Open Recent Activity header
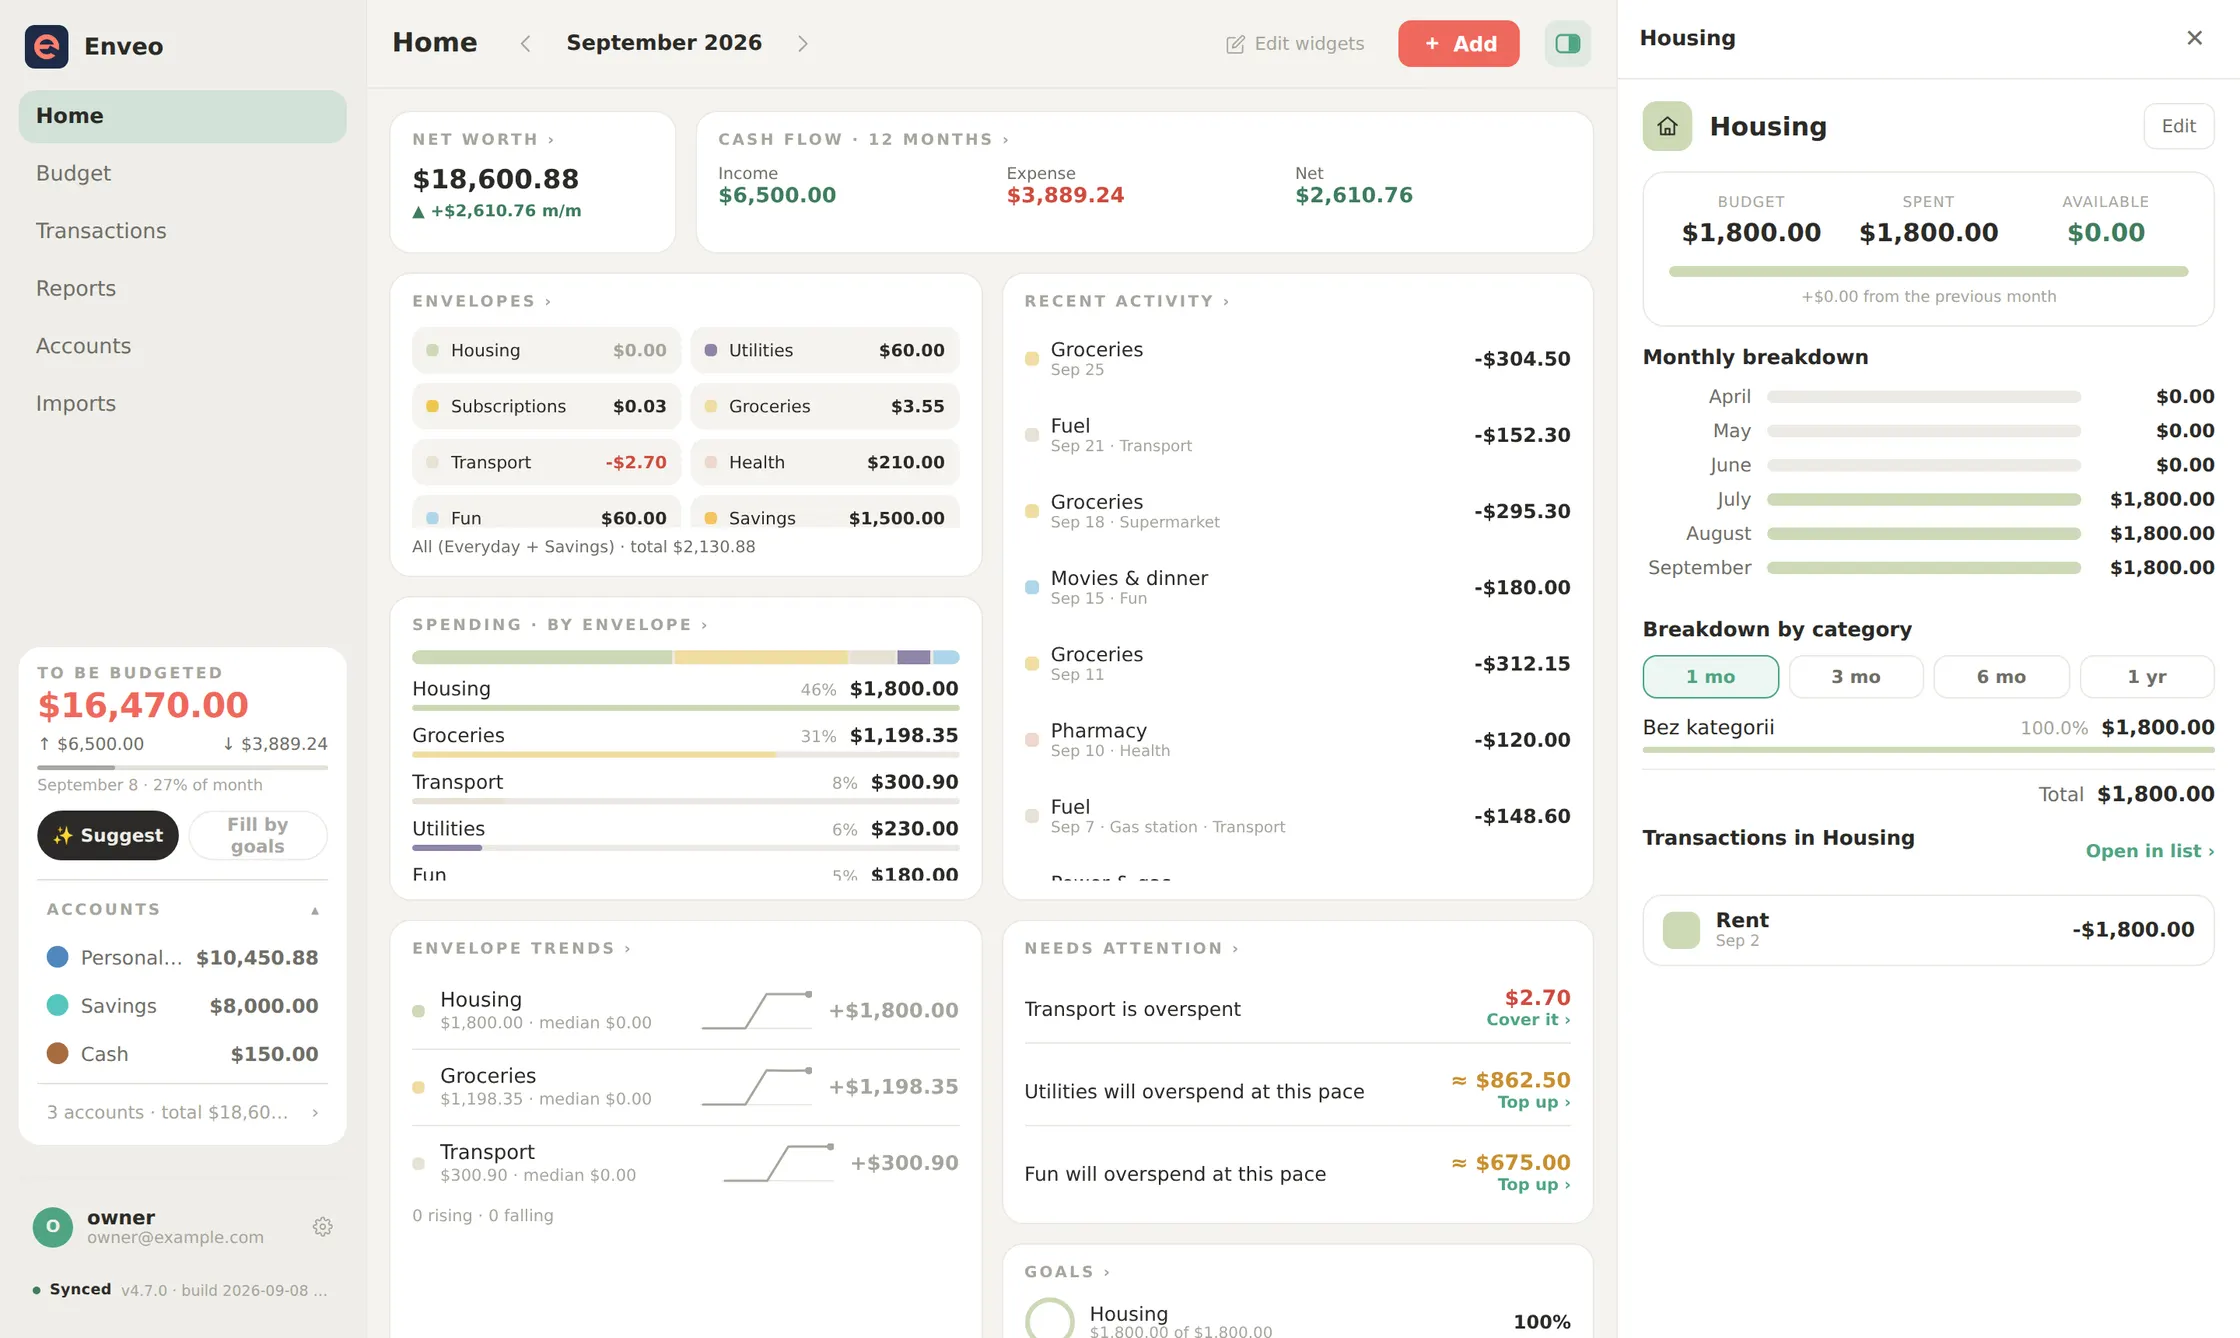 click(x=1126, y=302)
